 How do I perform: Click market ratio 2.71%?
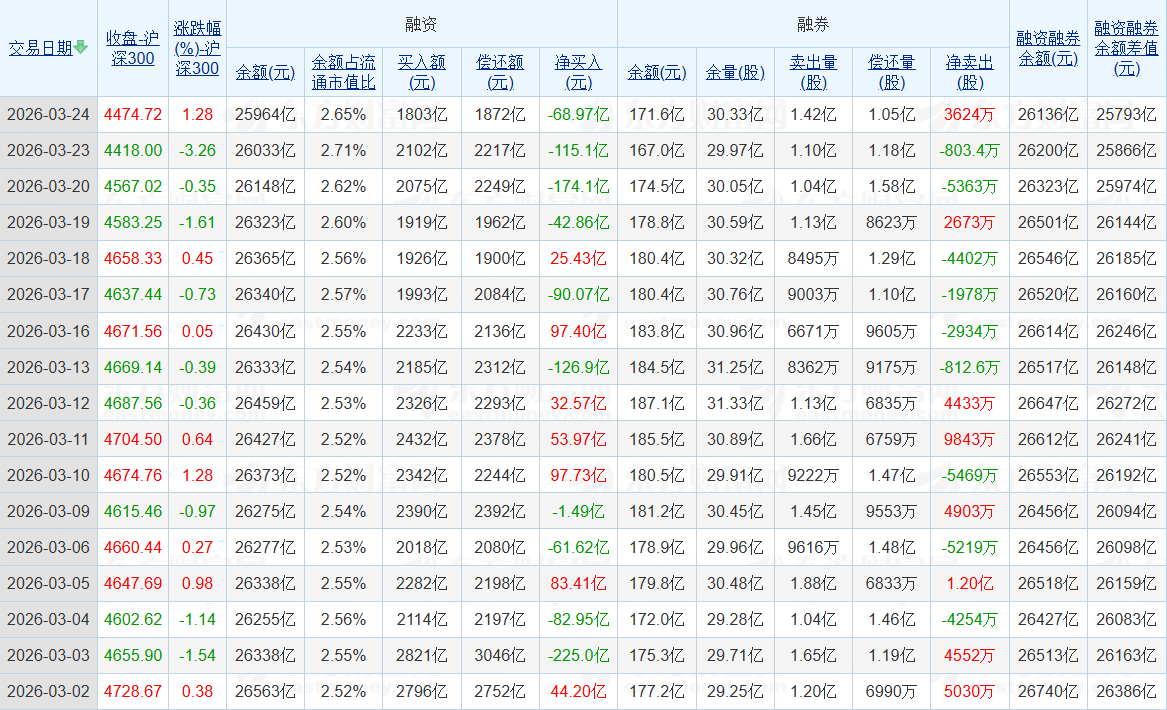coord(343,150)
